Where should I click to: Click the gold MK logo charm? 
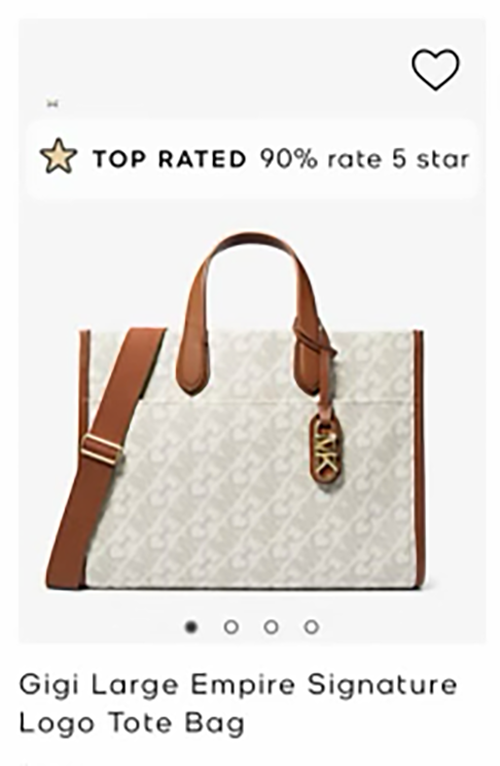(x=326, y=451)
